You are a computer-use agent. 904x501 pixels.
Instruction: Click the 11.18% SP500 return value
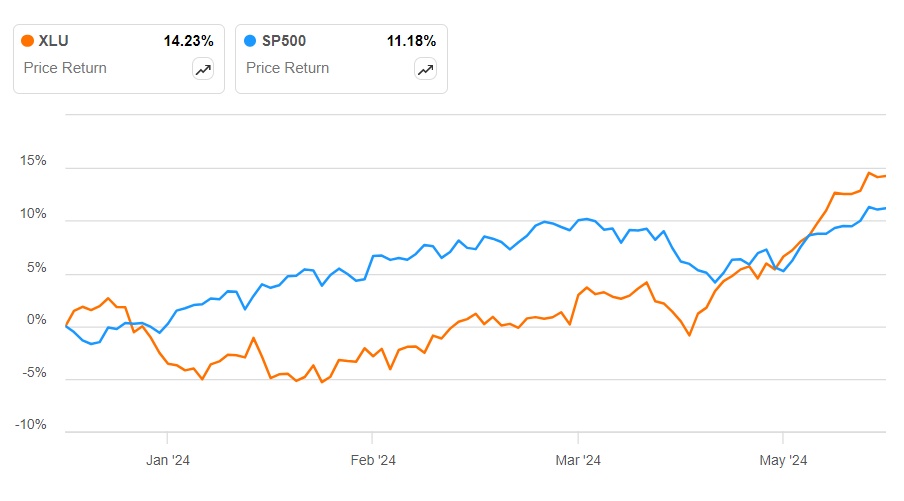[x=411, y=41]
